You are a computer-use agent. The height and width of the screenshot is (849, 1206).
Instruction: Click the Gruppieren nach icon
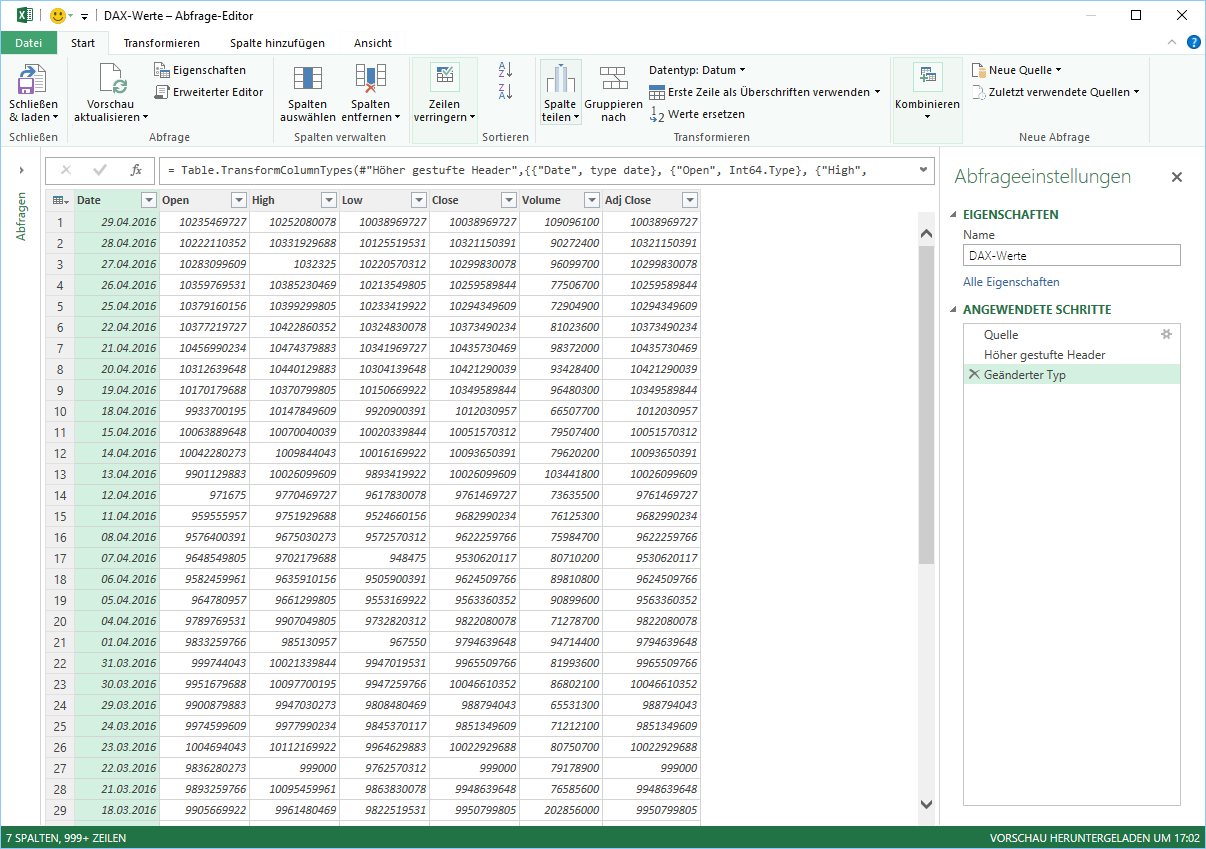click(613, 80)
